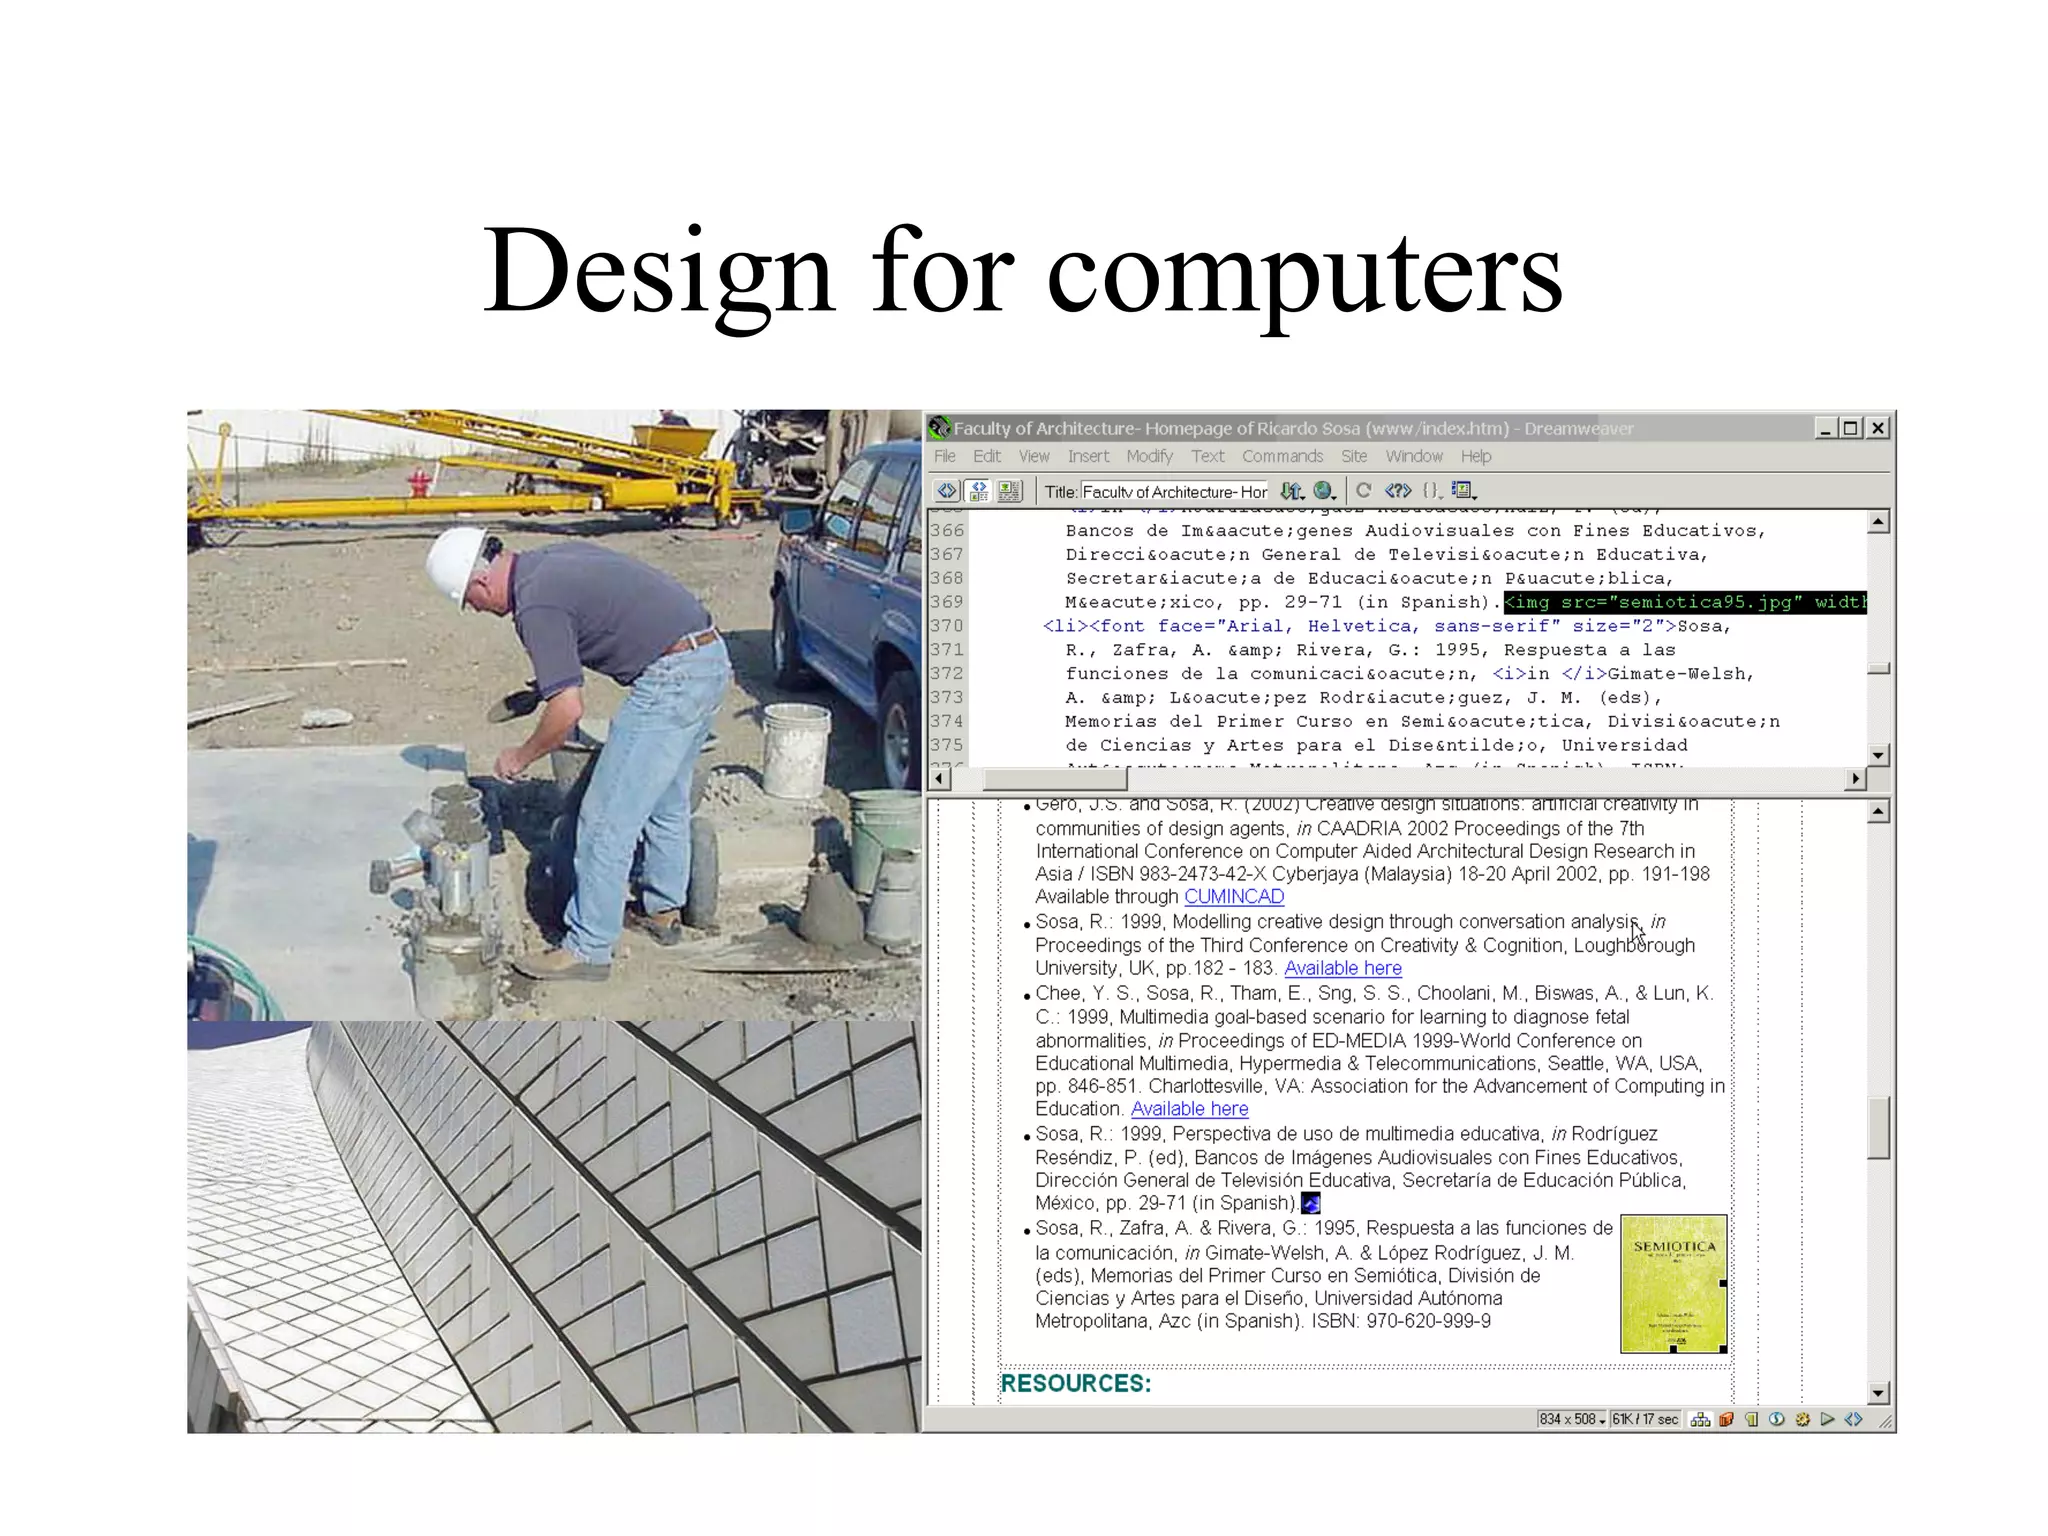Click the 61K / 17 sec download indicator
This screenshot has height=1536, width=2048.
click(1645, 1419)
